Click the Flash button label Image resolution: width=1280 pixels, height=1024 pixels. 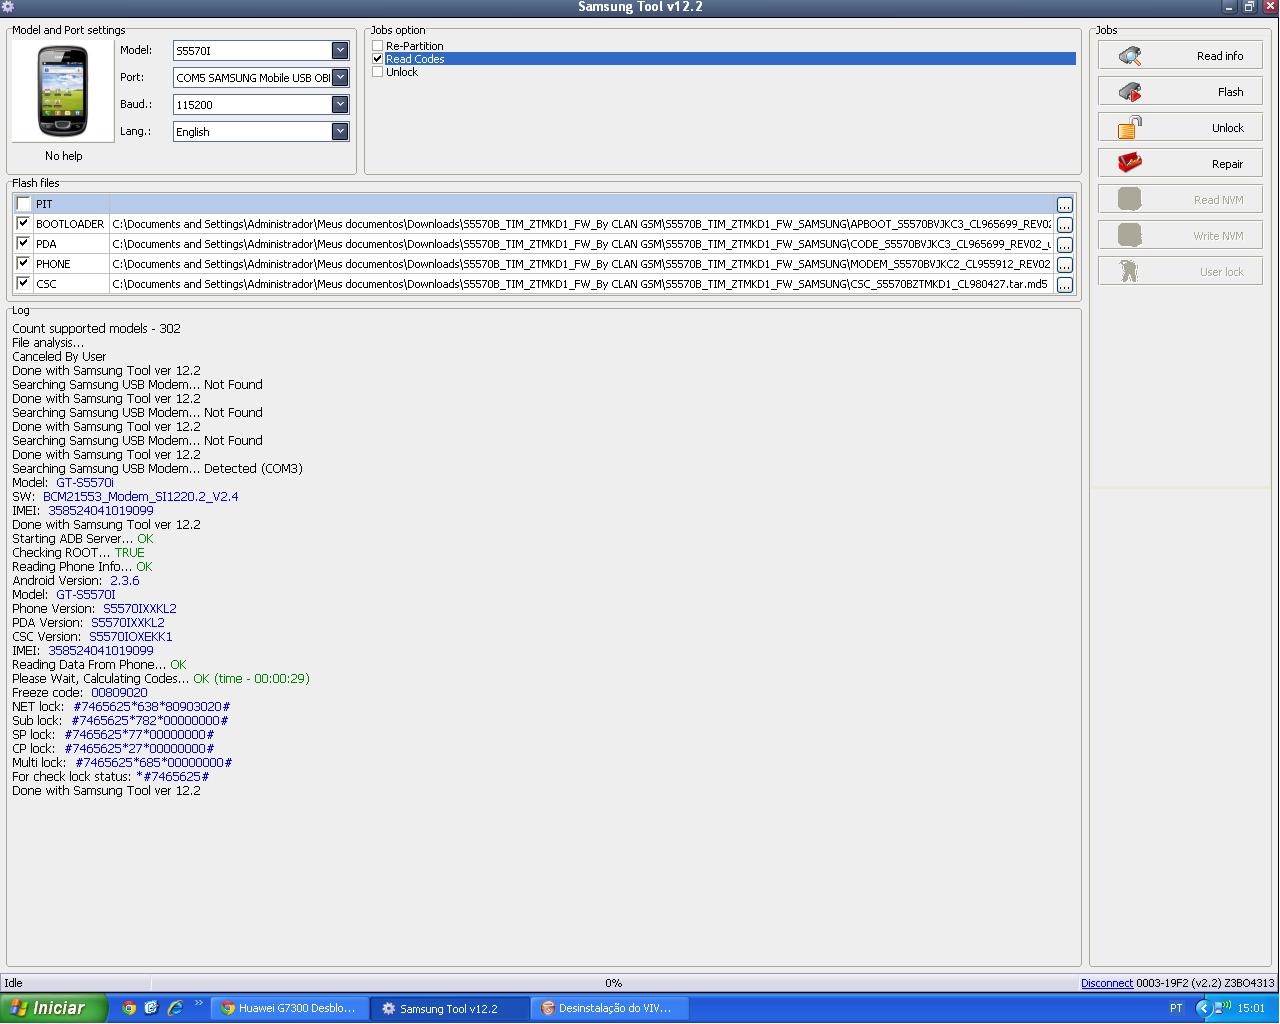(x=1230, y=92)
